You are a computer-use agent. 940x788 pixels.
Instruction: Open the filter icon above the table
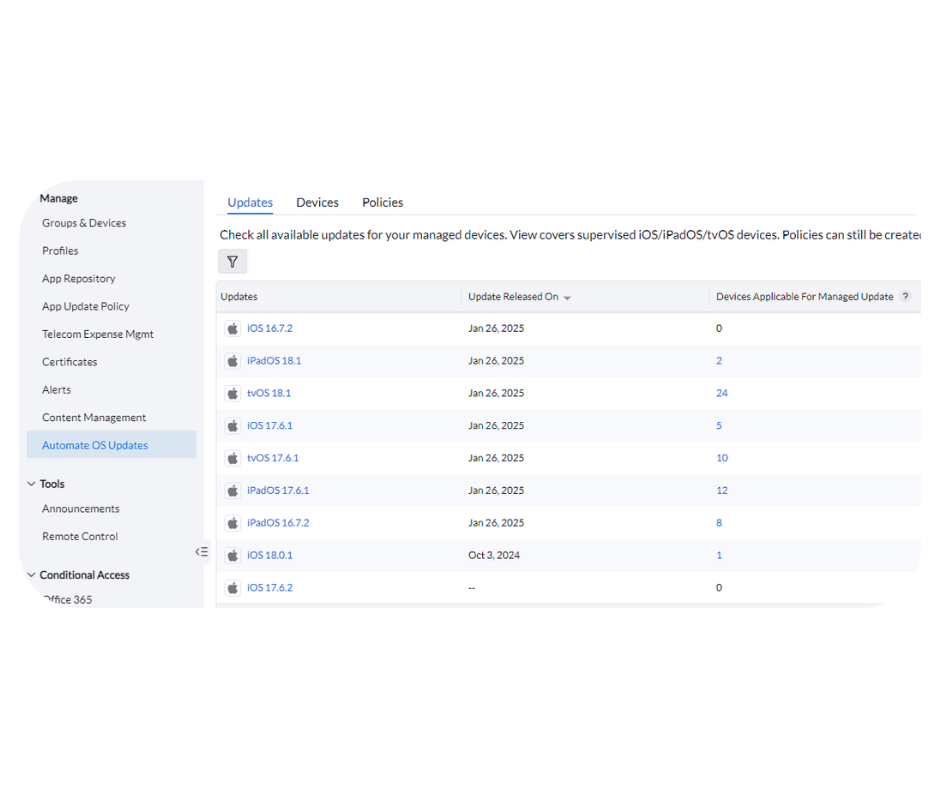coord(232,261)
